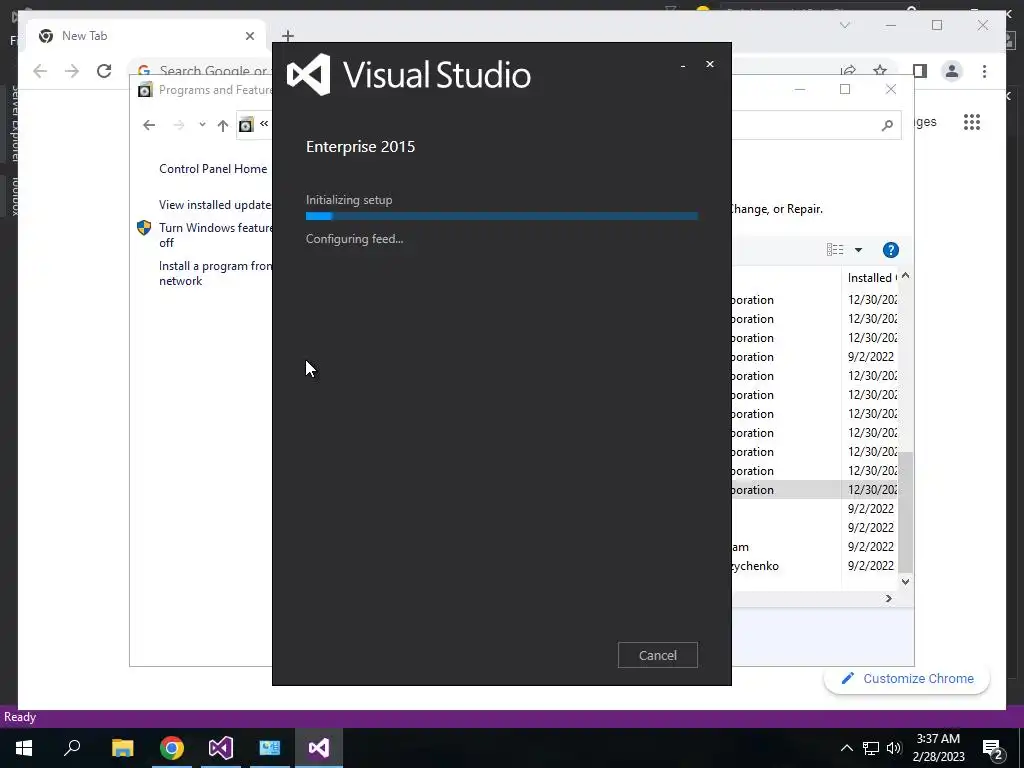
Task: Click Programs and Features search magnifier
Action: coord(887,125)
